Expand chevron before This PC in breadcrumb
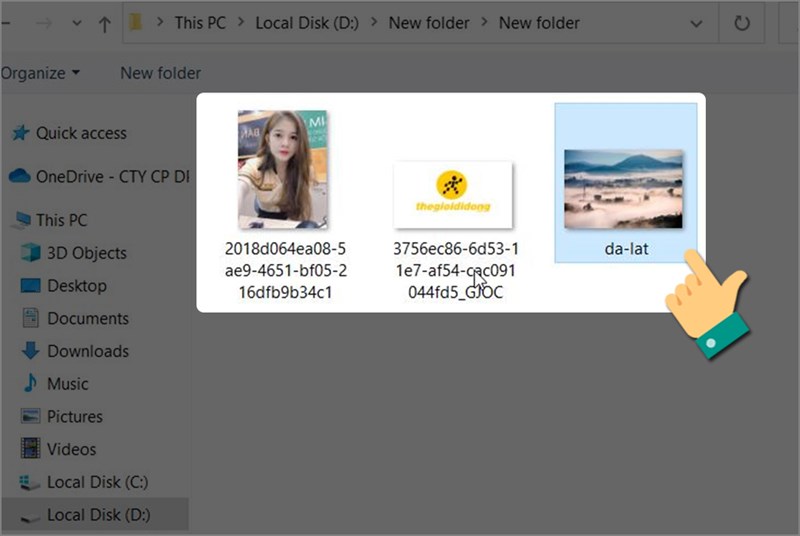 coord(160,23)
